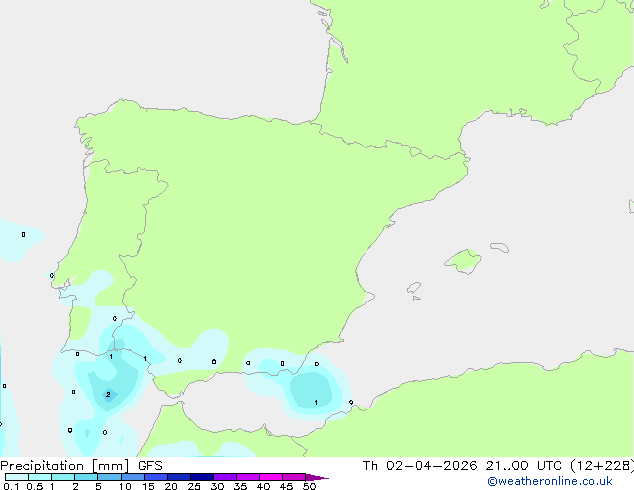Click the legend scale label '40'
This screenshot has height=490, width=634.
[x=263, y=486]
